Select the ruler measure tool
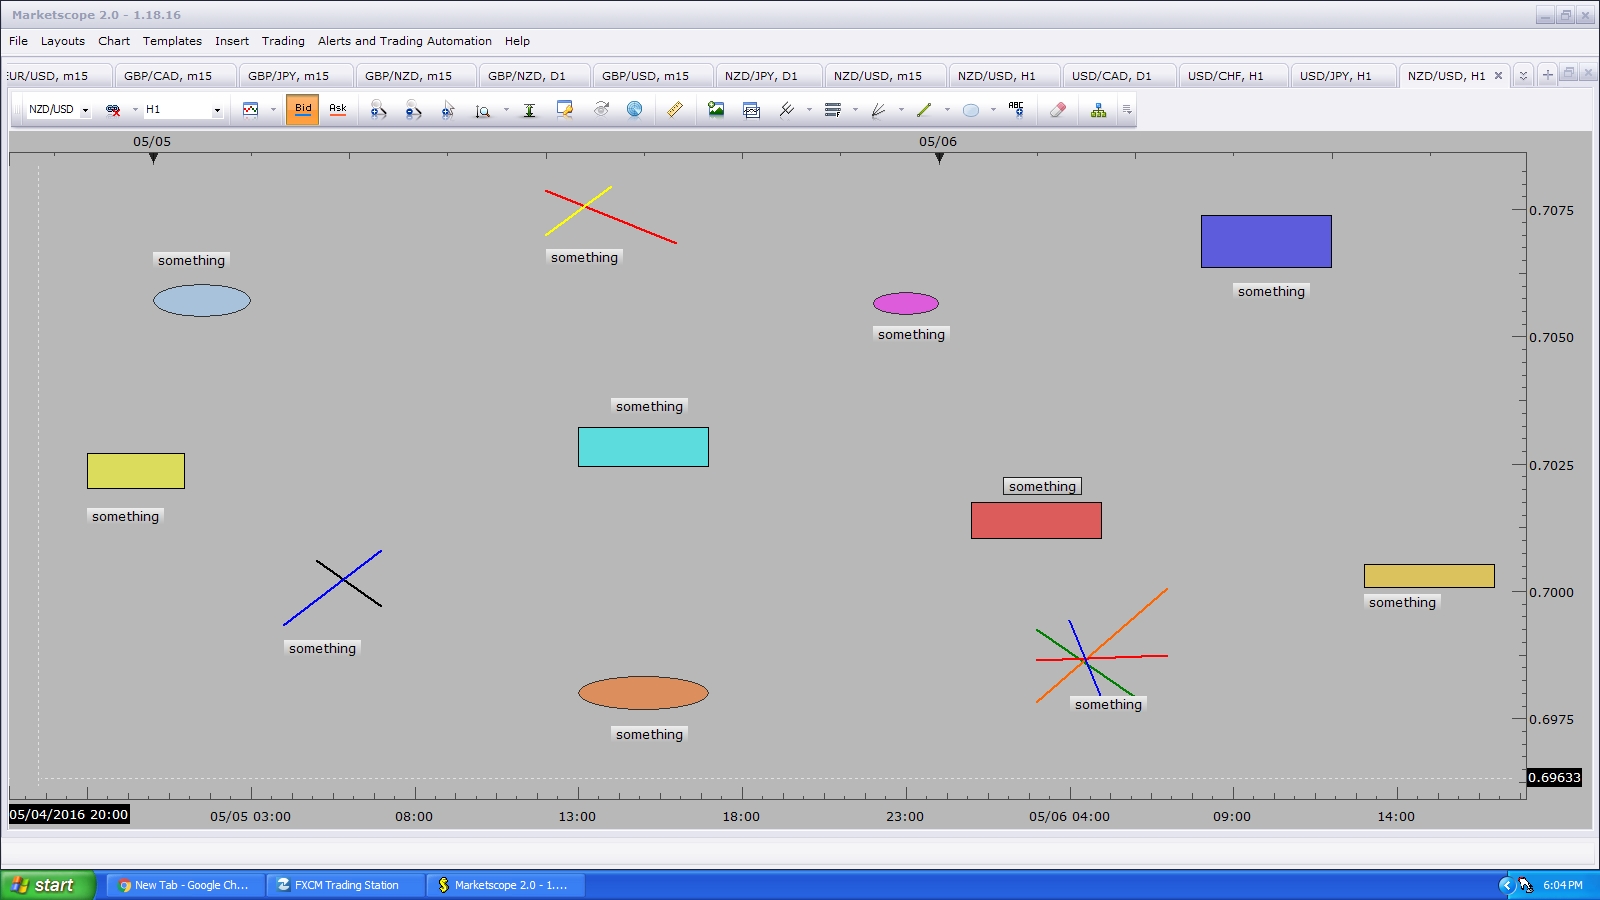The image size is (1600, 900). 675,110
